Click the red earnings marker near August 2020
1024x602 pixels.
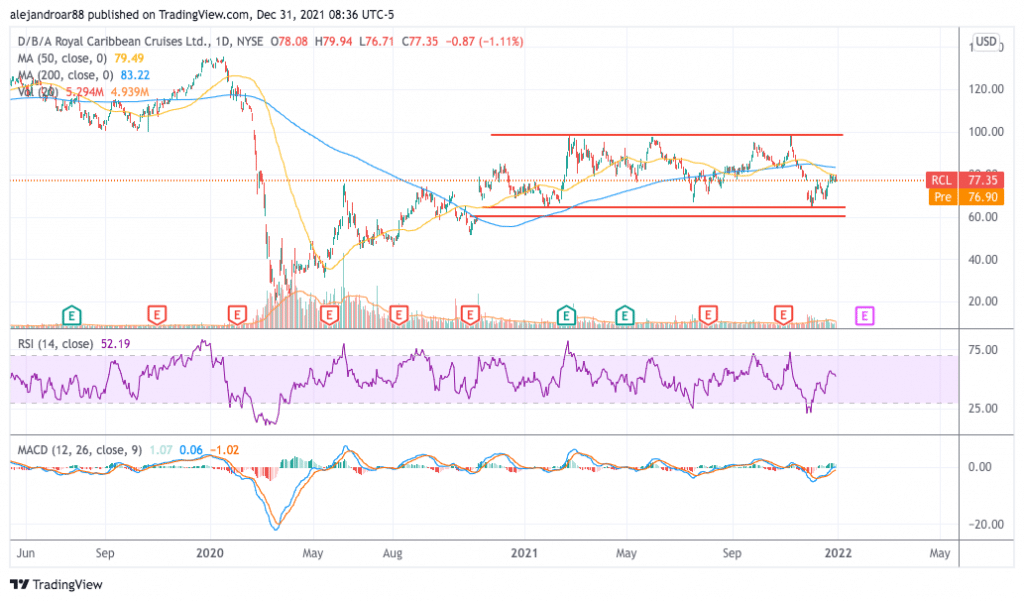[398, 316]
